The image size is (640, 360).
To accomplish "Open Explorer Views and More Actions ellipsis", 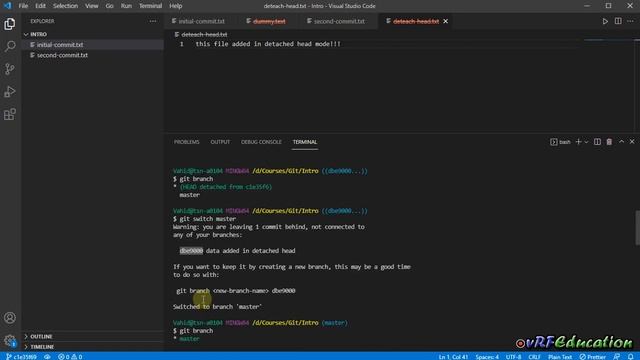I will [x=153, y=21].
